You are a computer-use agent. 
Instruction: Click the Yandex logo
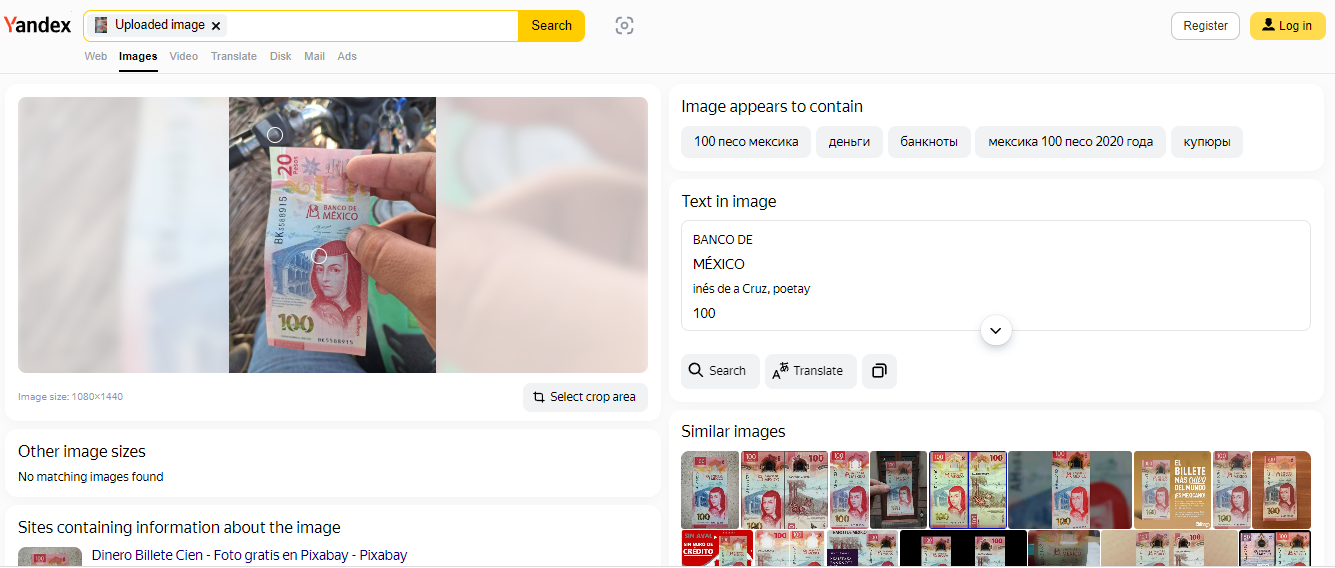pyautogui.click(x=37, y=26)
